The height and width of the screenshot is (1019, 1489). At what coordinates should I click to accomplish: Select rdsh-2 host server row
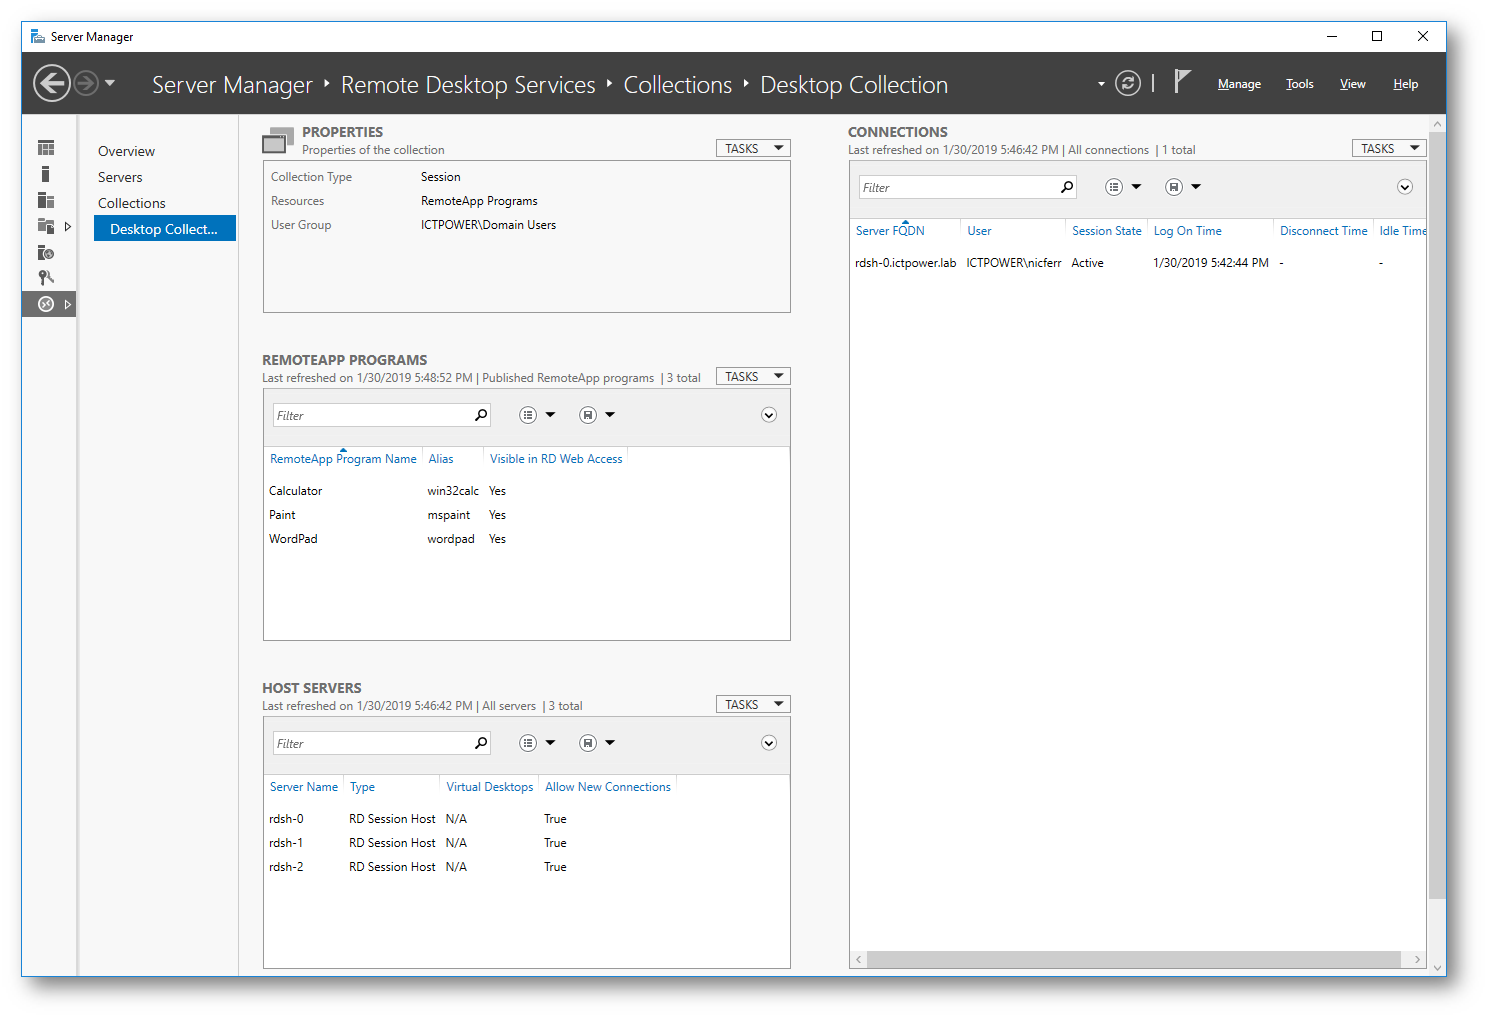tap(527, 867)
